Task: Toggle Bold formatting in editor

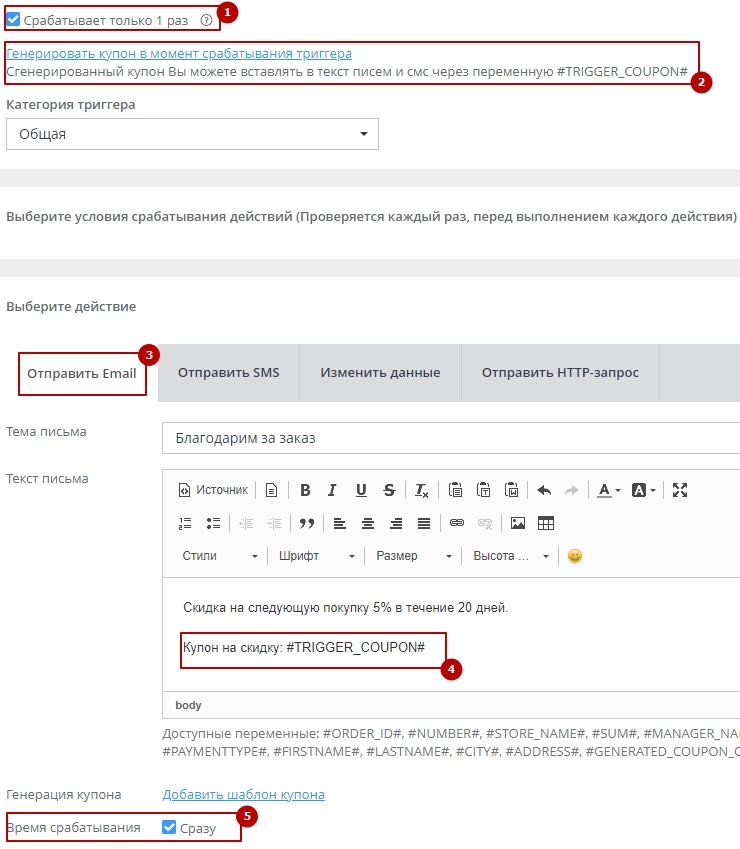Action: coord(305,490)
